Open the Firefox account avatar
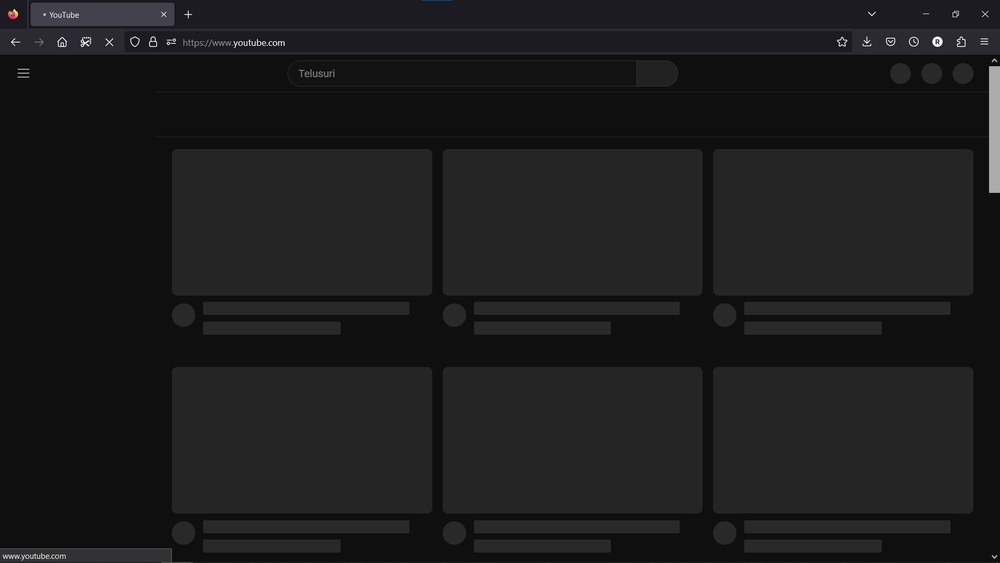 point(937,42)
